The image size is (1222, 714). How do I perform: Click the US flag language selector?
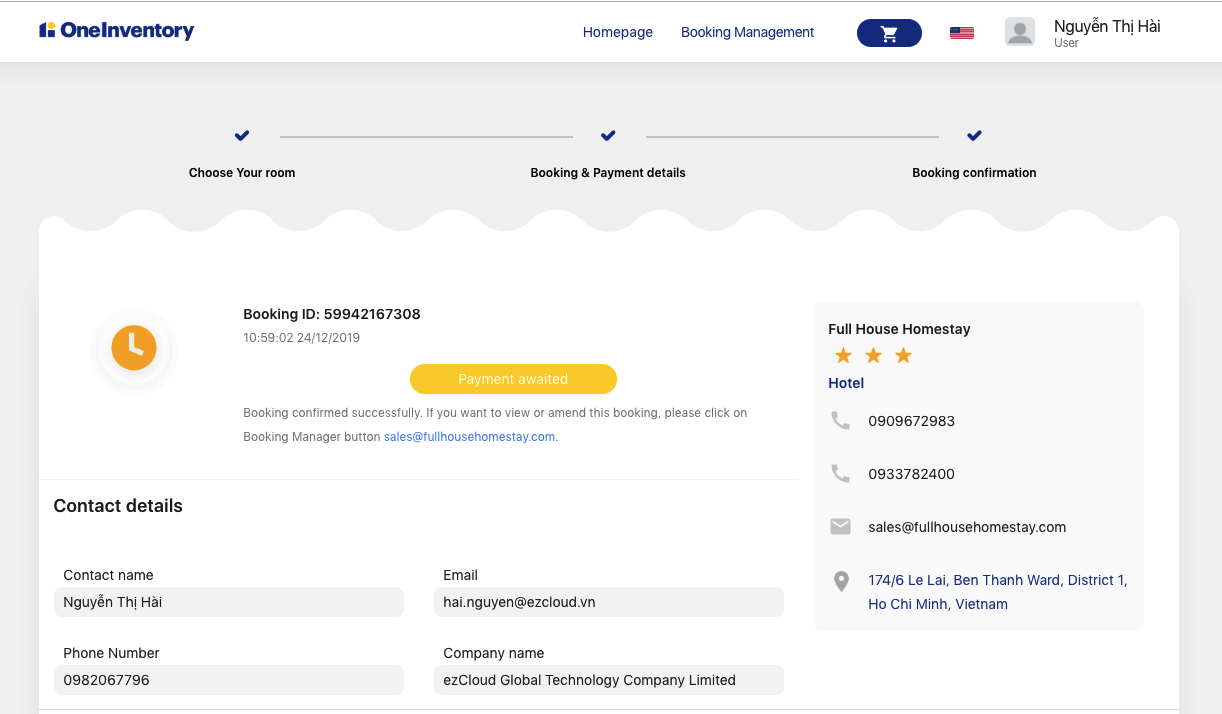(961, 33)
